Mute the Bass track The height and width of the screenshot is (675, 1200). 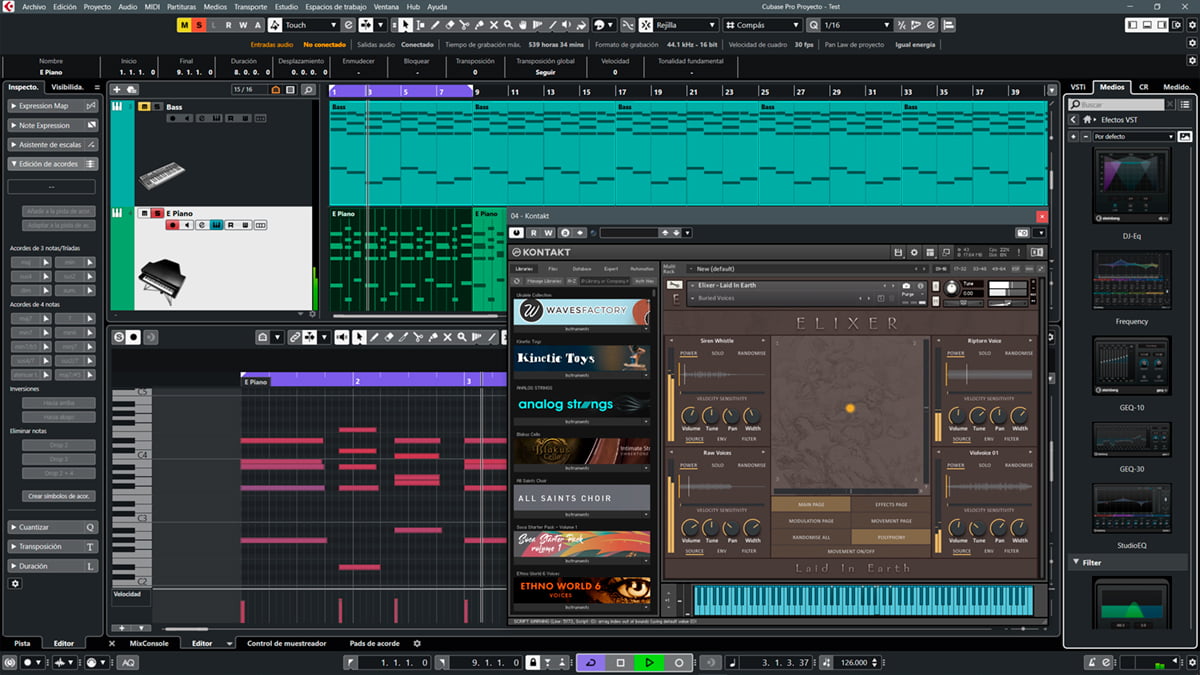click(x=144, y=107)
